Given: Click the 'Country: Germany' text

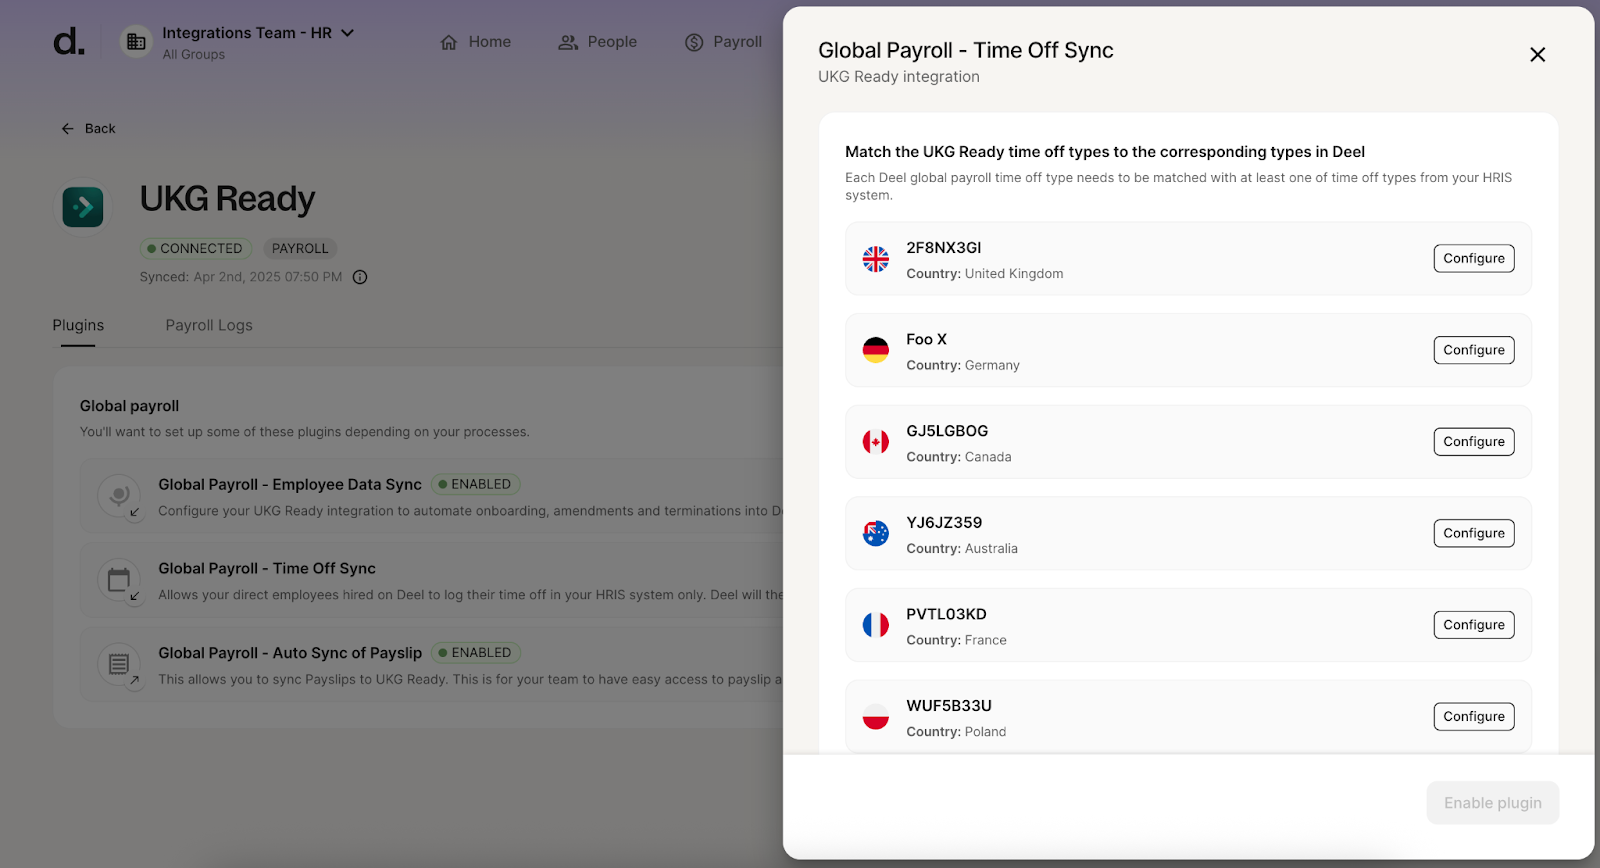Looking at the screenshot, I should click(963, 365).
